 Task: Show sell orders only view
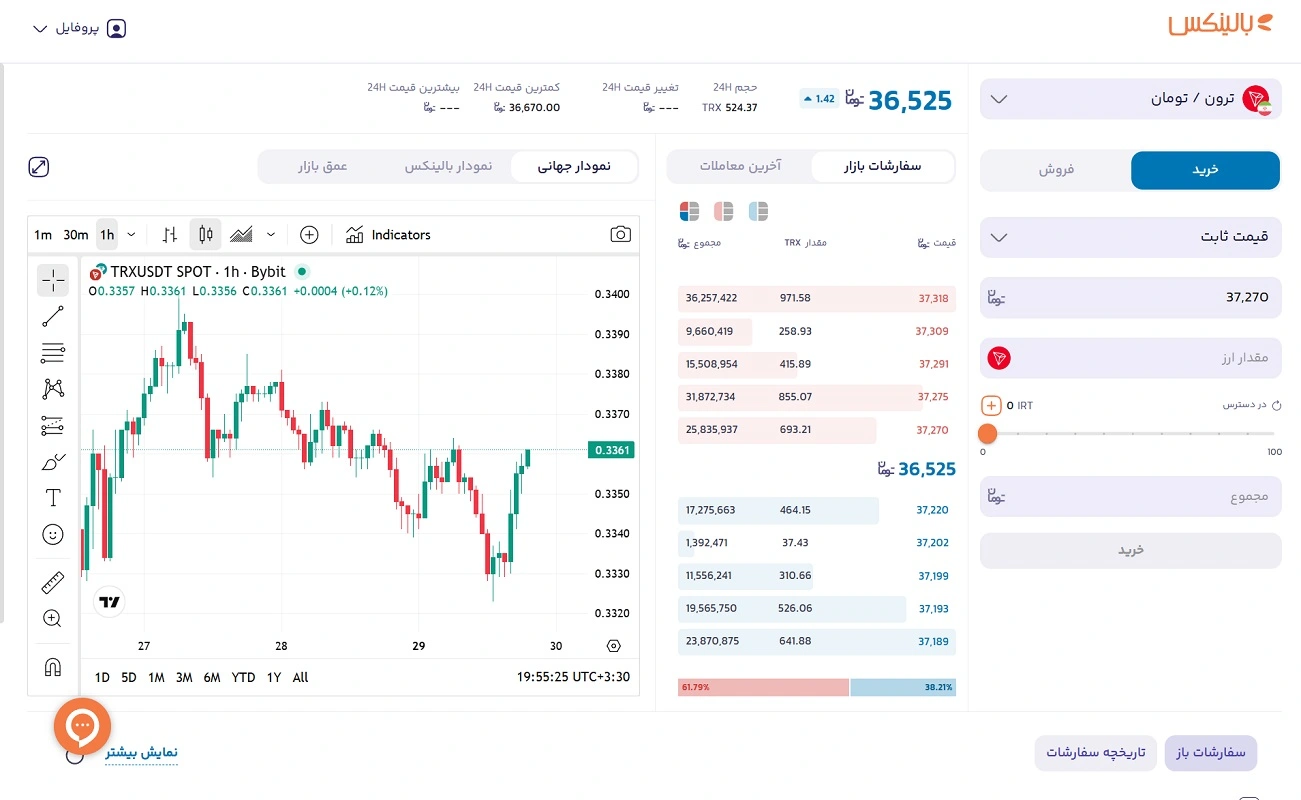[723, 211]
